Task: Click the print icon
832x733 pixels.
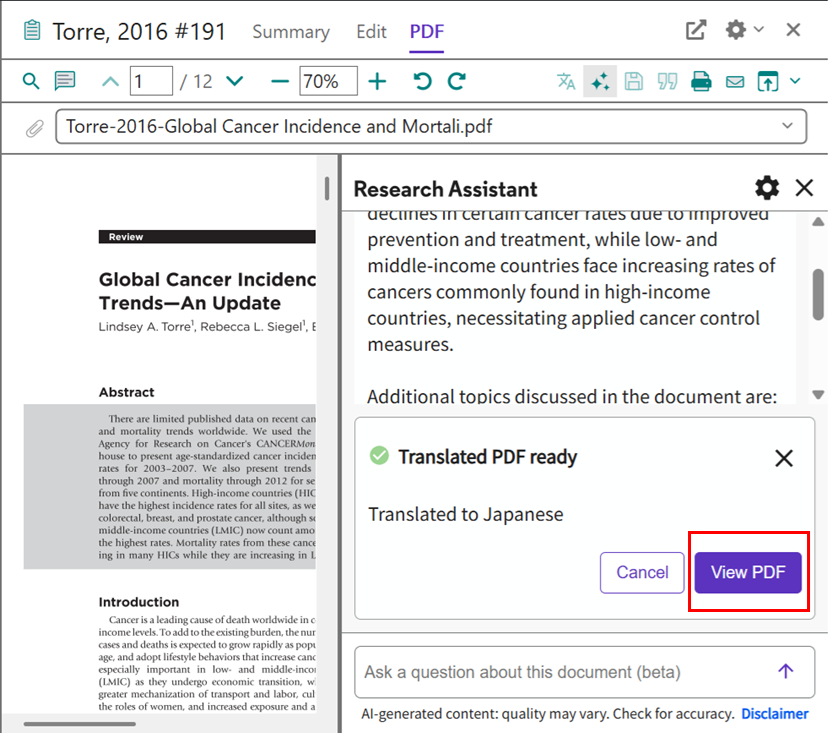Action: point(701,82)
